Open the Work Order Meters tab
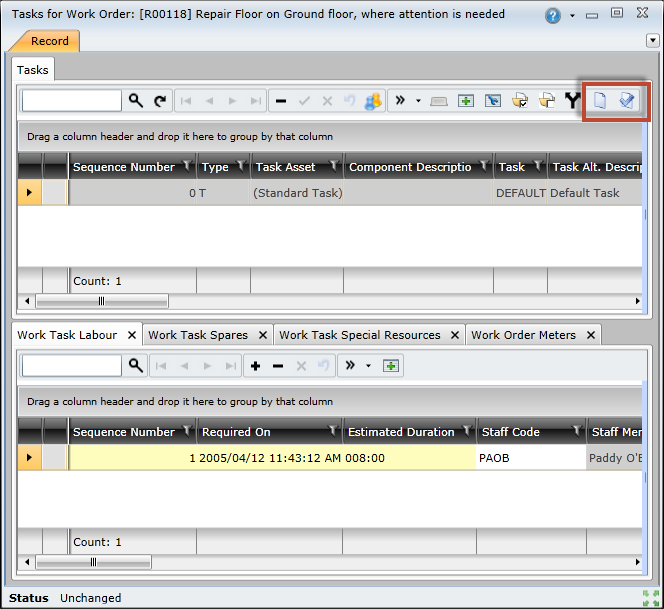664x609 pixels. (523, 335)
